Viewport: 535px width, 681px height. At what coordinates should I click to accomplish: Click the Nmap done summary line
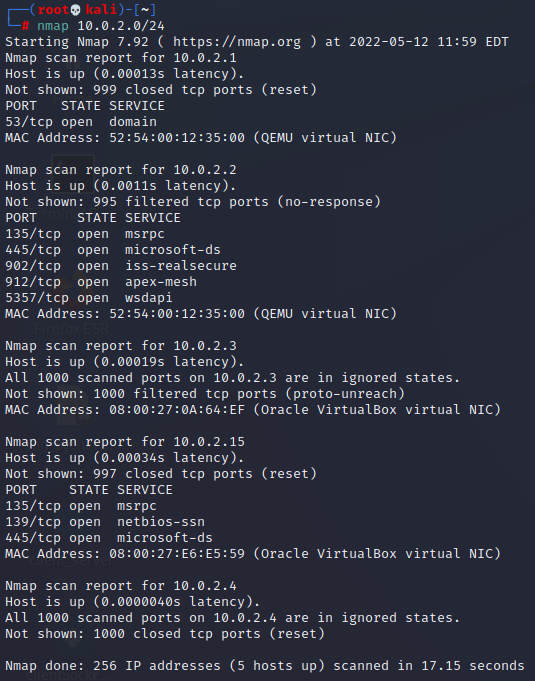(x=264, y=666)
